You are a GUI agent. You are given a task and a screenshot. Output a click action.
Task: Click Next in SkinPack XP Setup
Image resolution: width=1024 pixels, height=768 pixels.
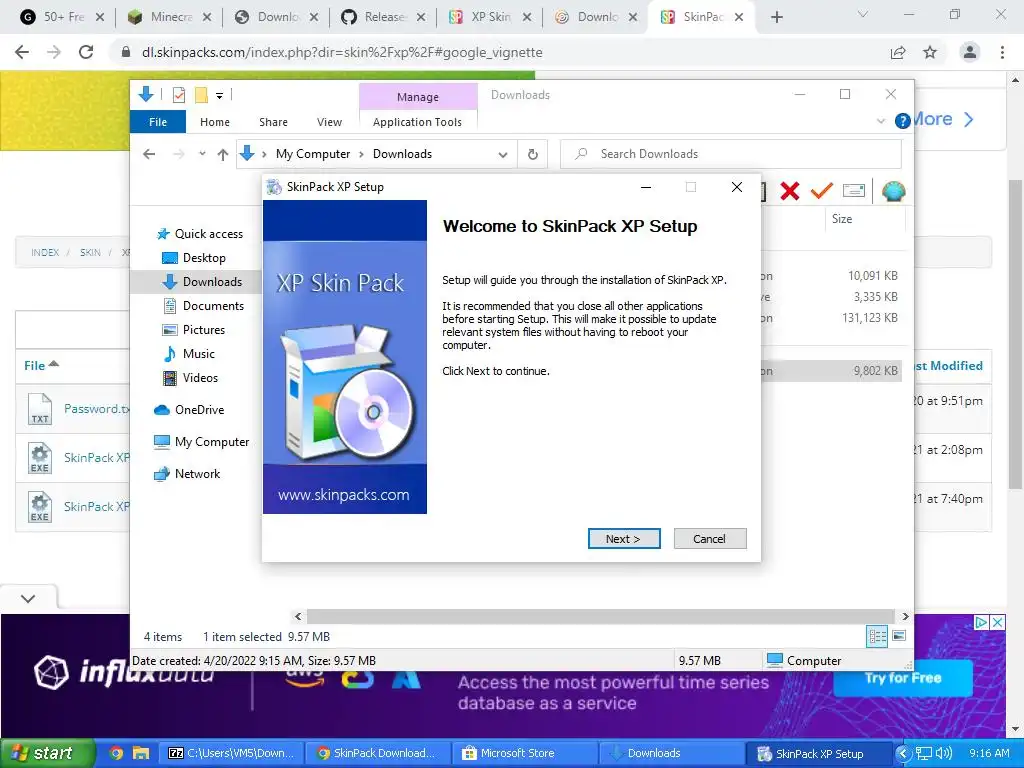[624, 539]
